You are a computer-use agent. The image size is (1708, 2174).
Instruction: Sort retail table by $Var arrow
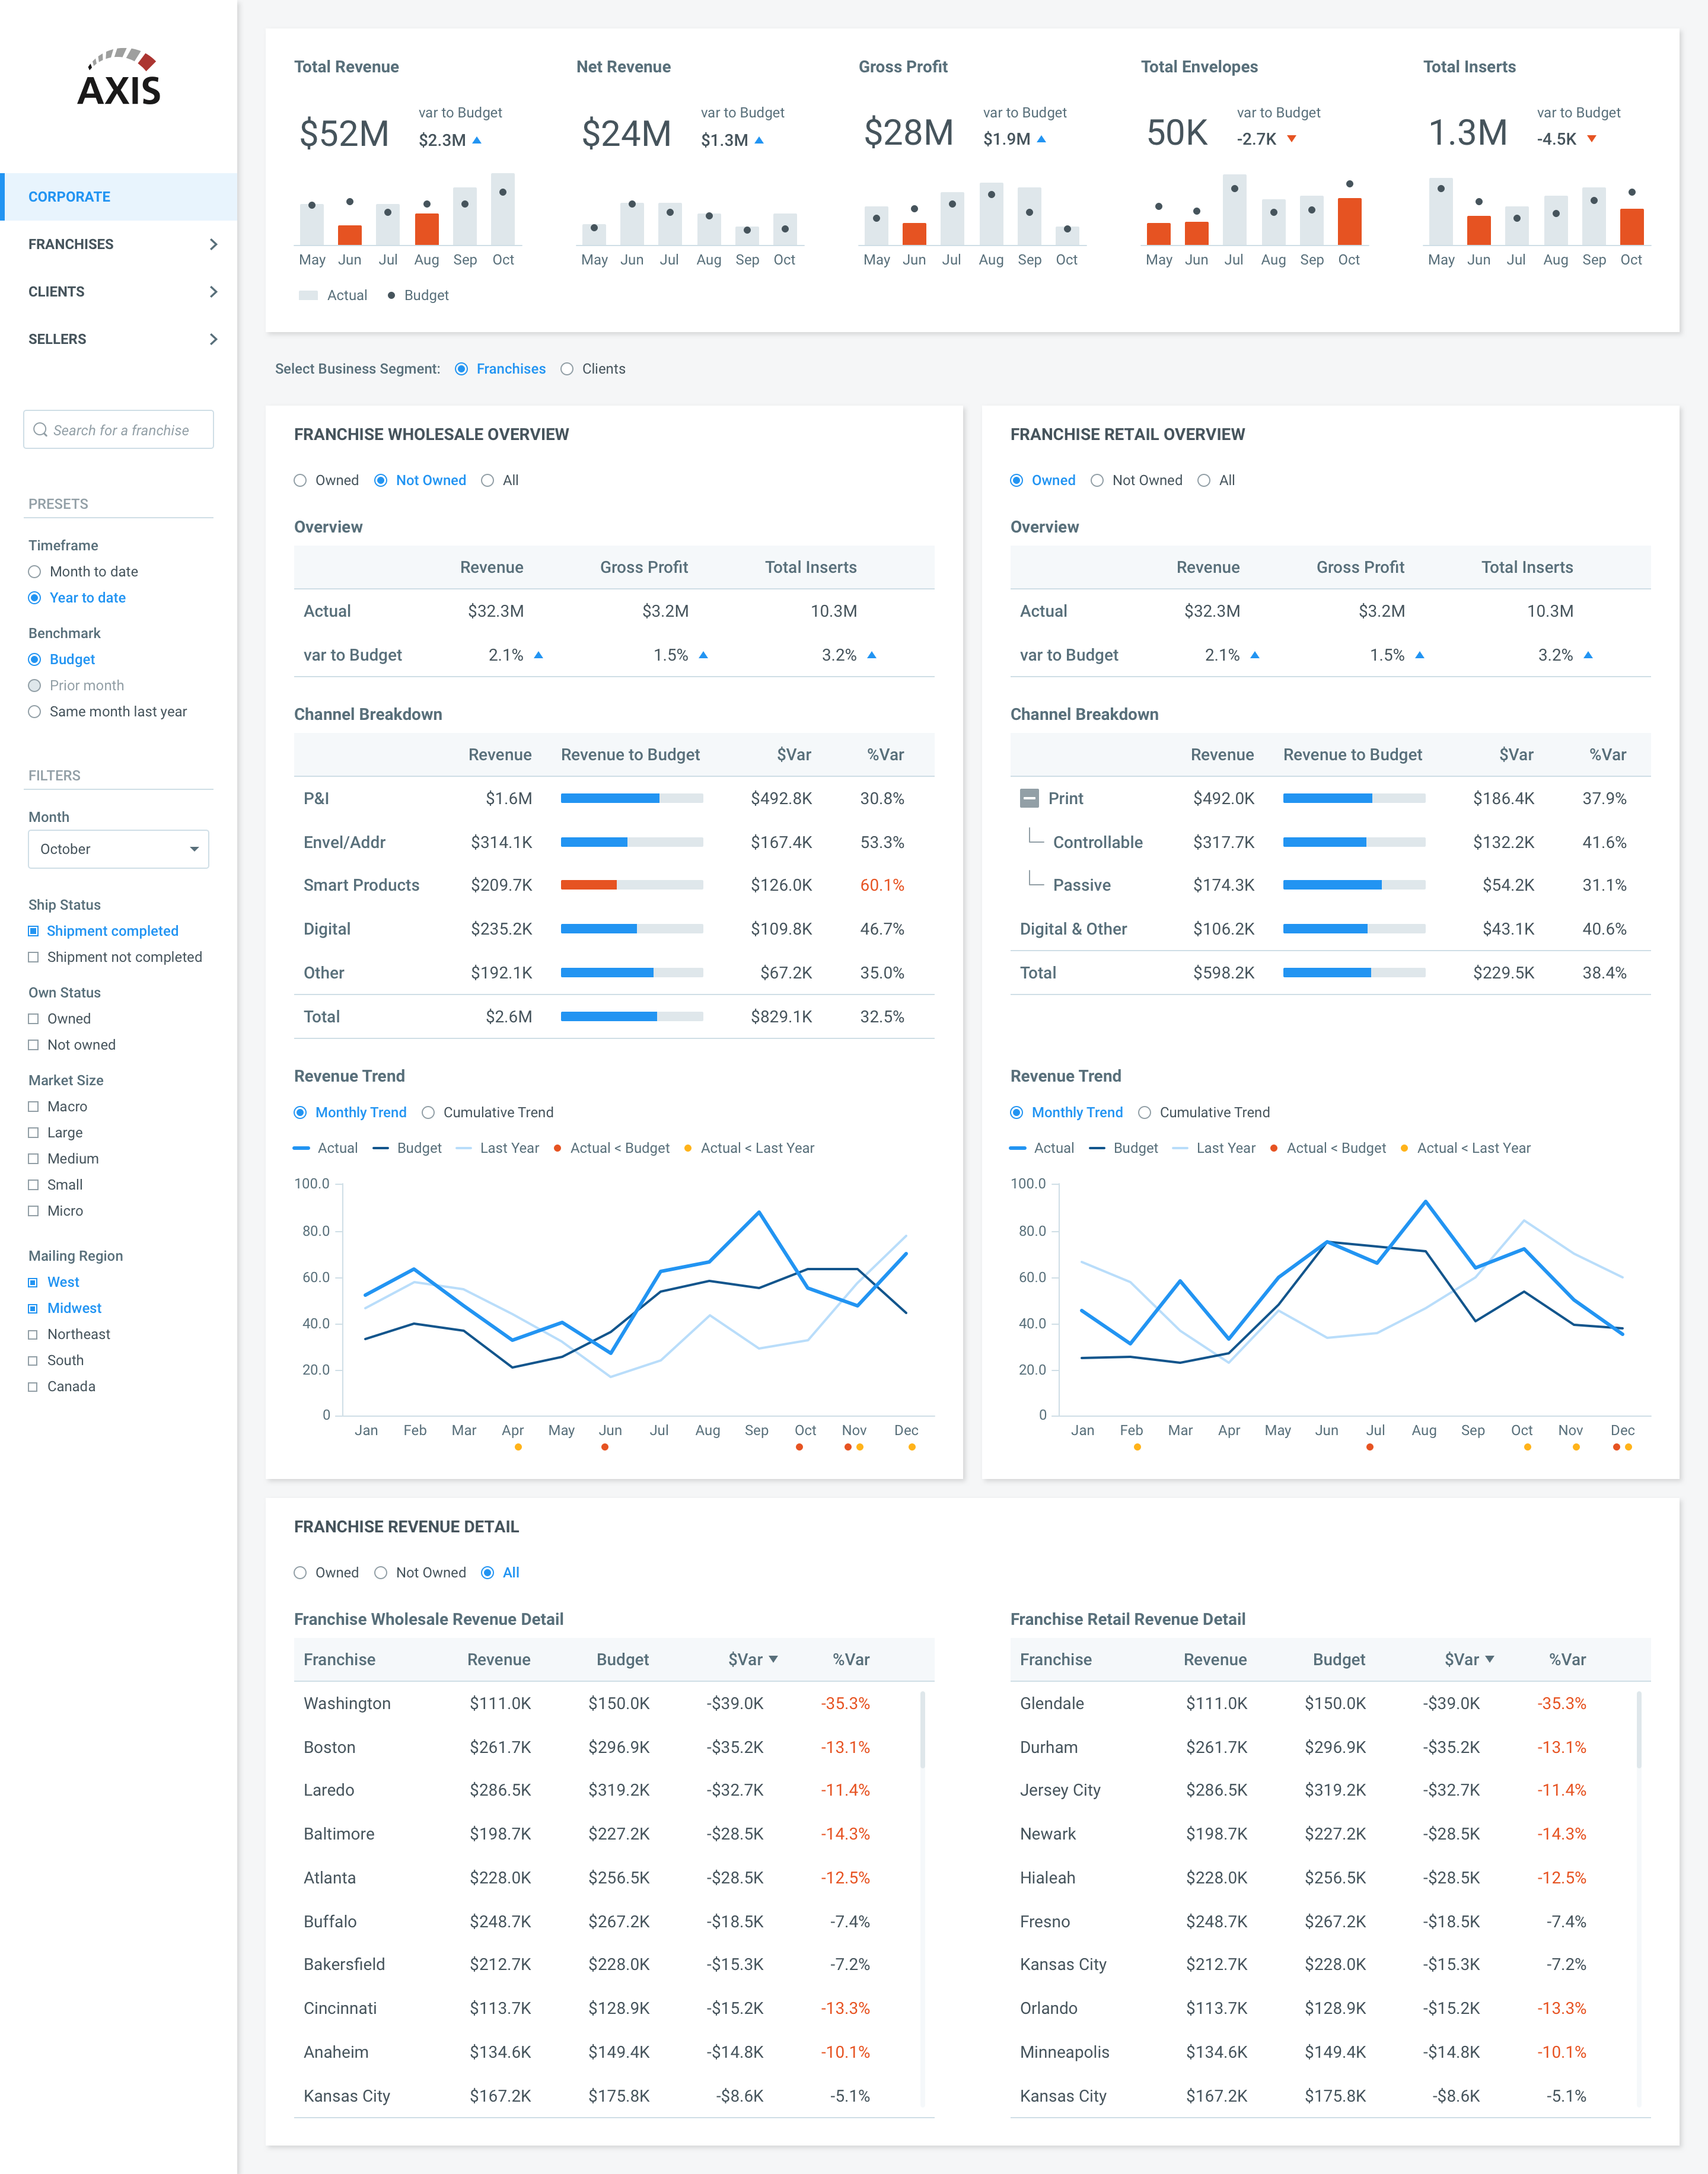(1489, 1659)
